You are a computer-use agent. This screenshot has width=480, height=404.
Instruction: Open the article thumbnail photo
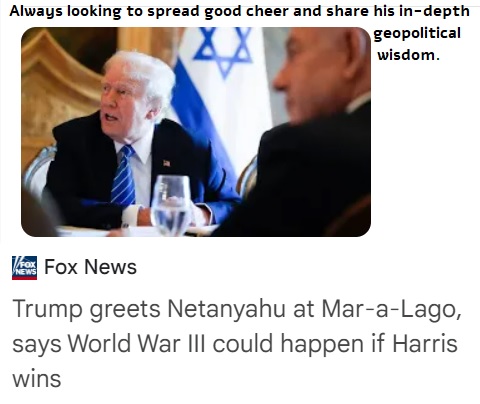click(196, 132)
